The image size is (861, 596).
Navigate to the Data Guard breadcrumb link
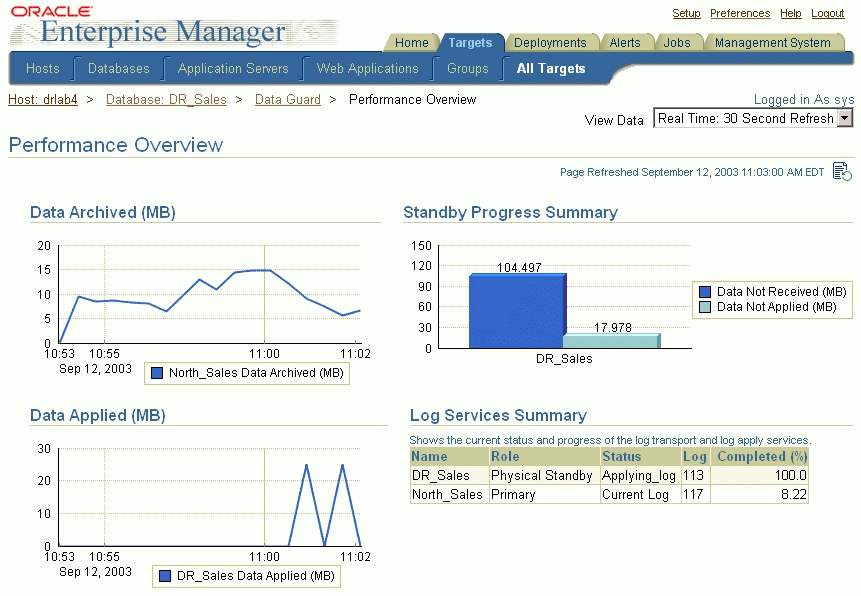(x=287, y=99)
